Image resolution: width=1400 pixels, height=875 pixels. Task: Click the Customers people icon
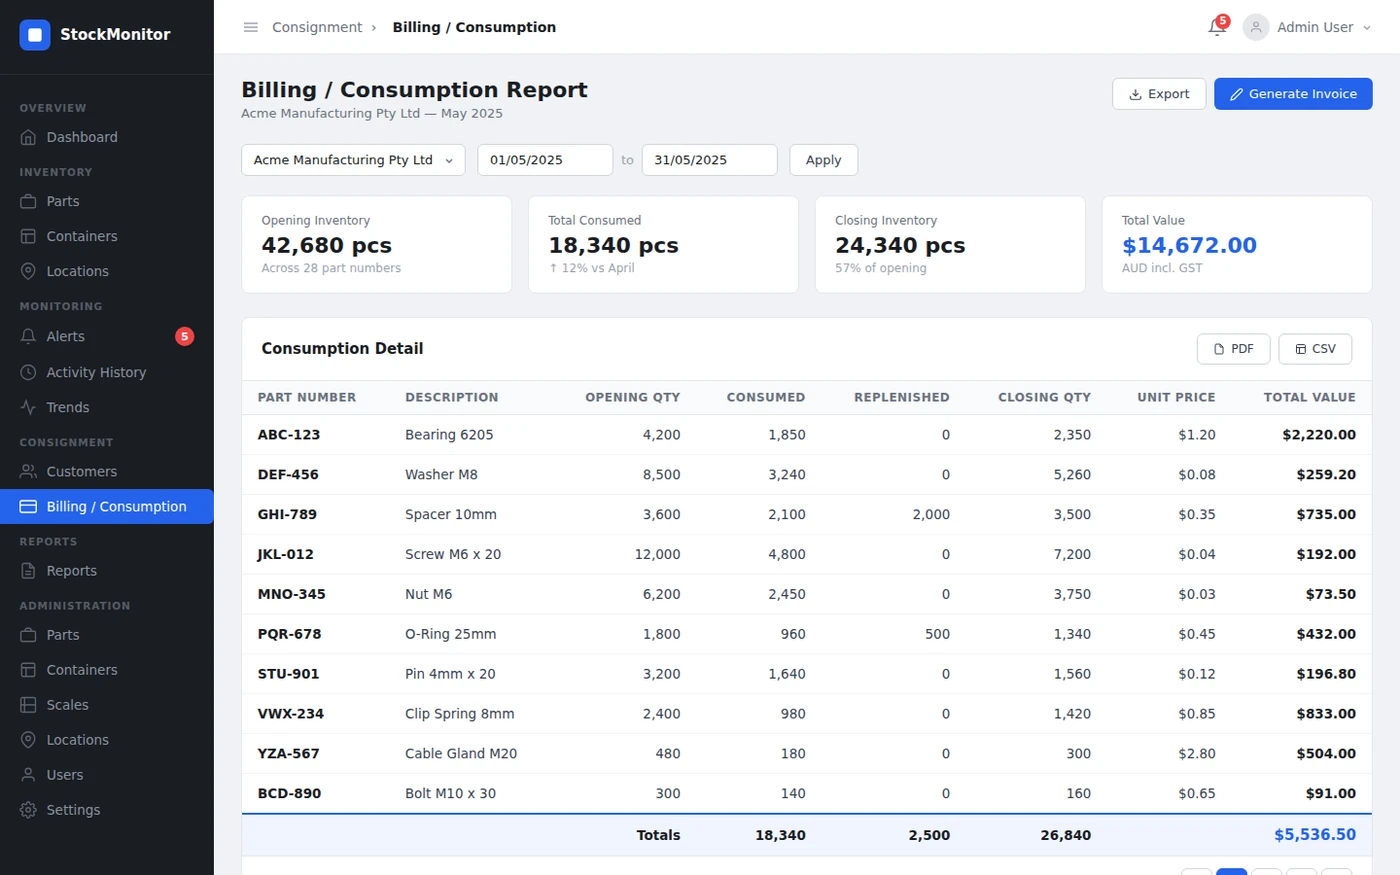coord(28,471)
